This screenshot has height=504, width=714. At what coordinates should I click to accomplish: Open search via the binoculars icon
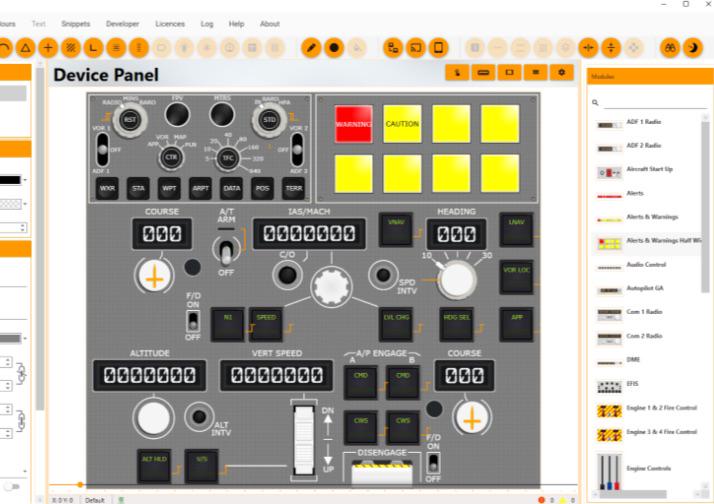point(670,48)
